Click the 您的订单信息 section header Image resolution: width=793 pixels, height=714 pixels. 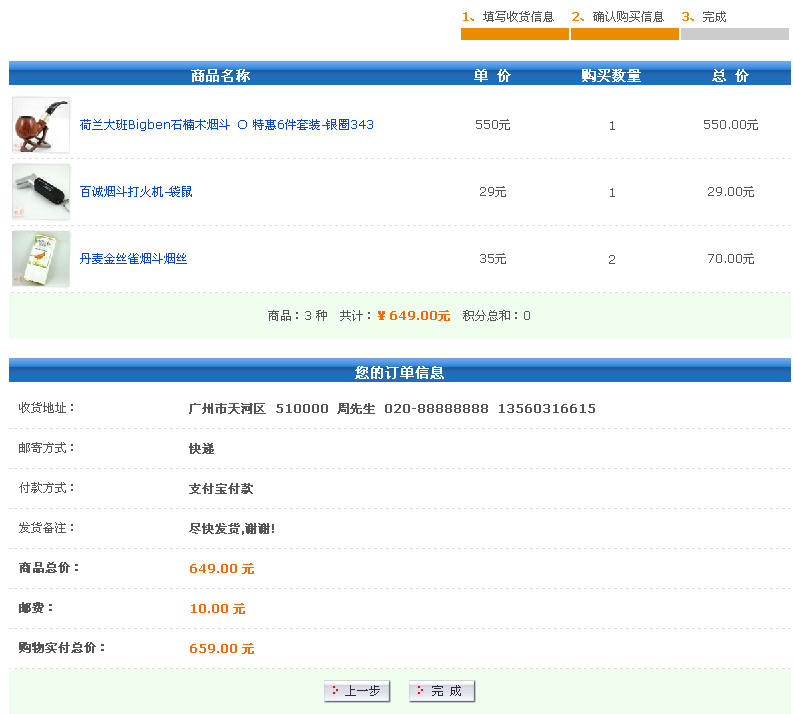[x=399, y=373]
